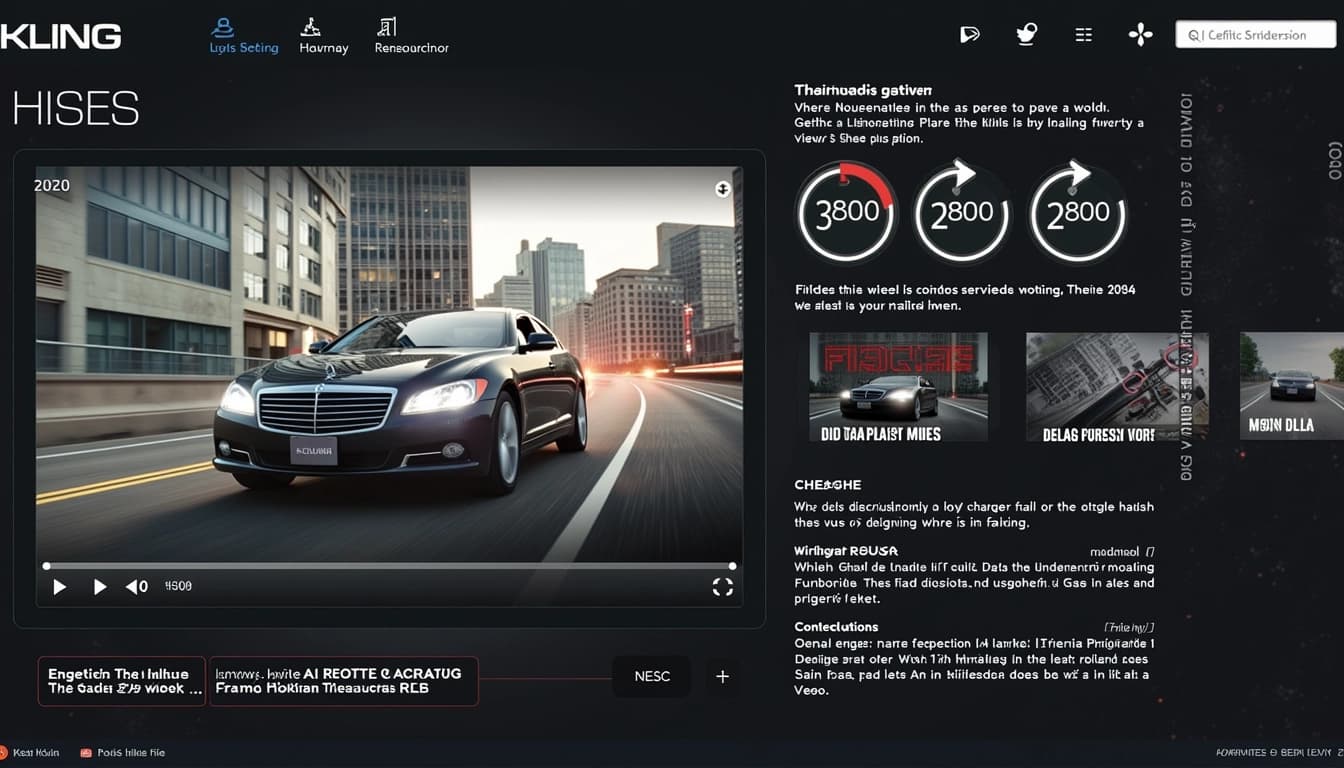The width and height of the screenshot is (1344, 768).
Task: Toggle playback with the second play control
Action: point(99,586)
